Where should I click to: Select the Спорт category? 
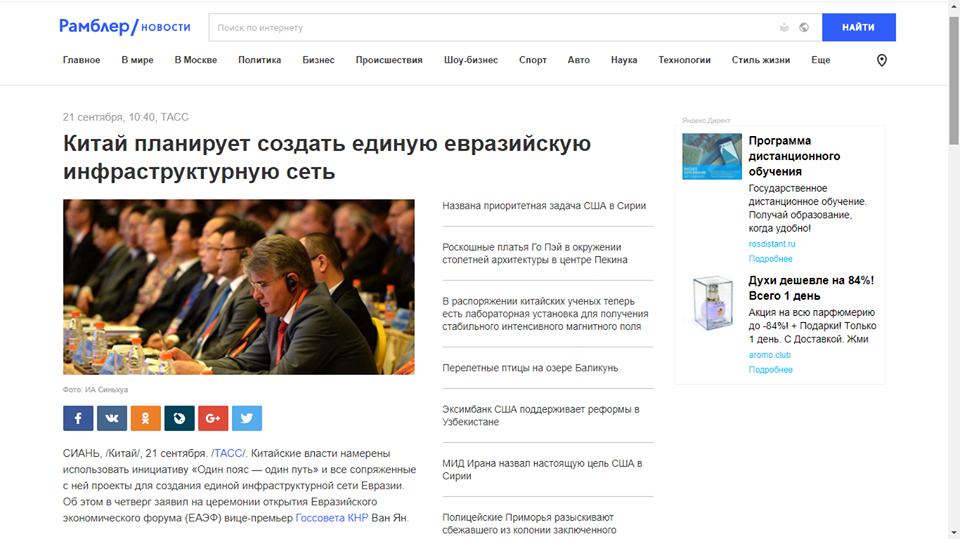pos(533,60)
